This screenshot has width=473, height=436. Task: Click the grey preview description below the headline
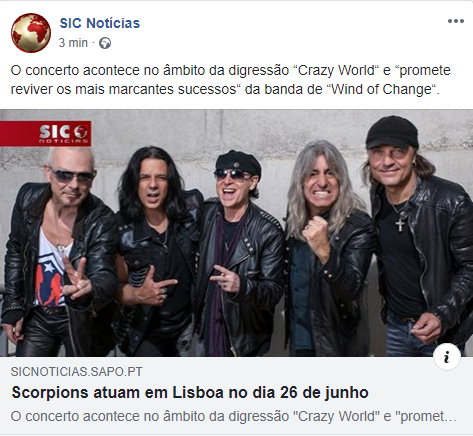pos(233,416)
